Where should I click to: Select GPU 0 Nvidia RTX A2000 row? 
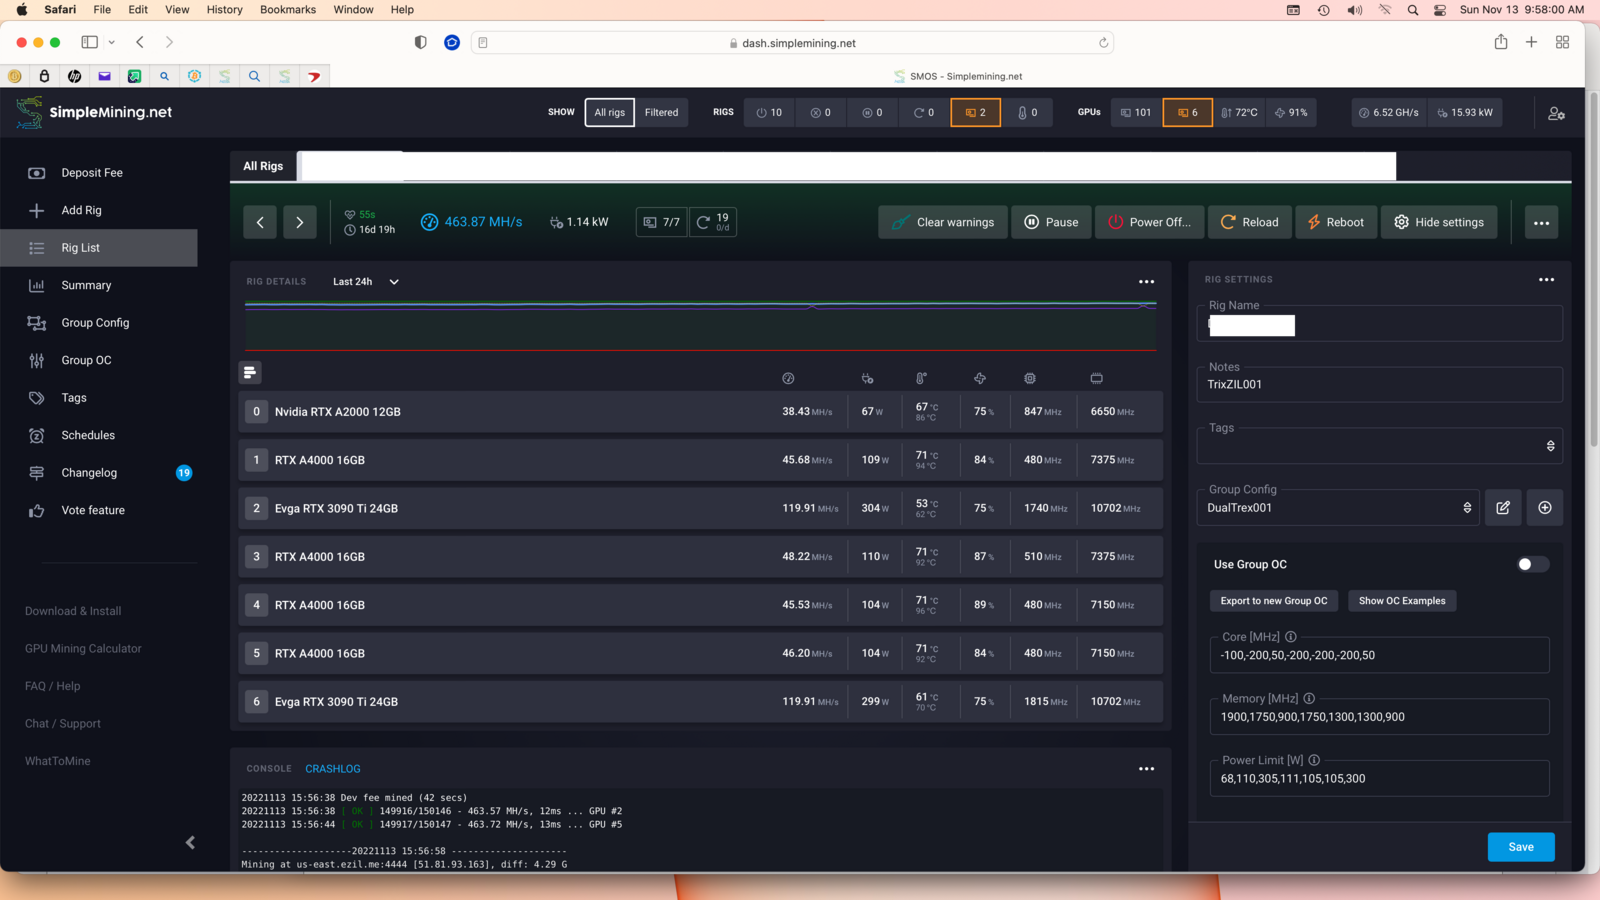pos(700,412)
